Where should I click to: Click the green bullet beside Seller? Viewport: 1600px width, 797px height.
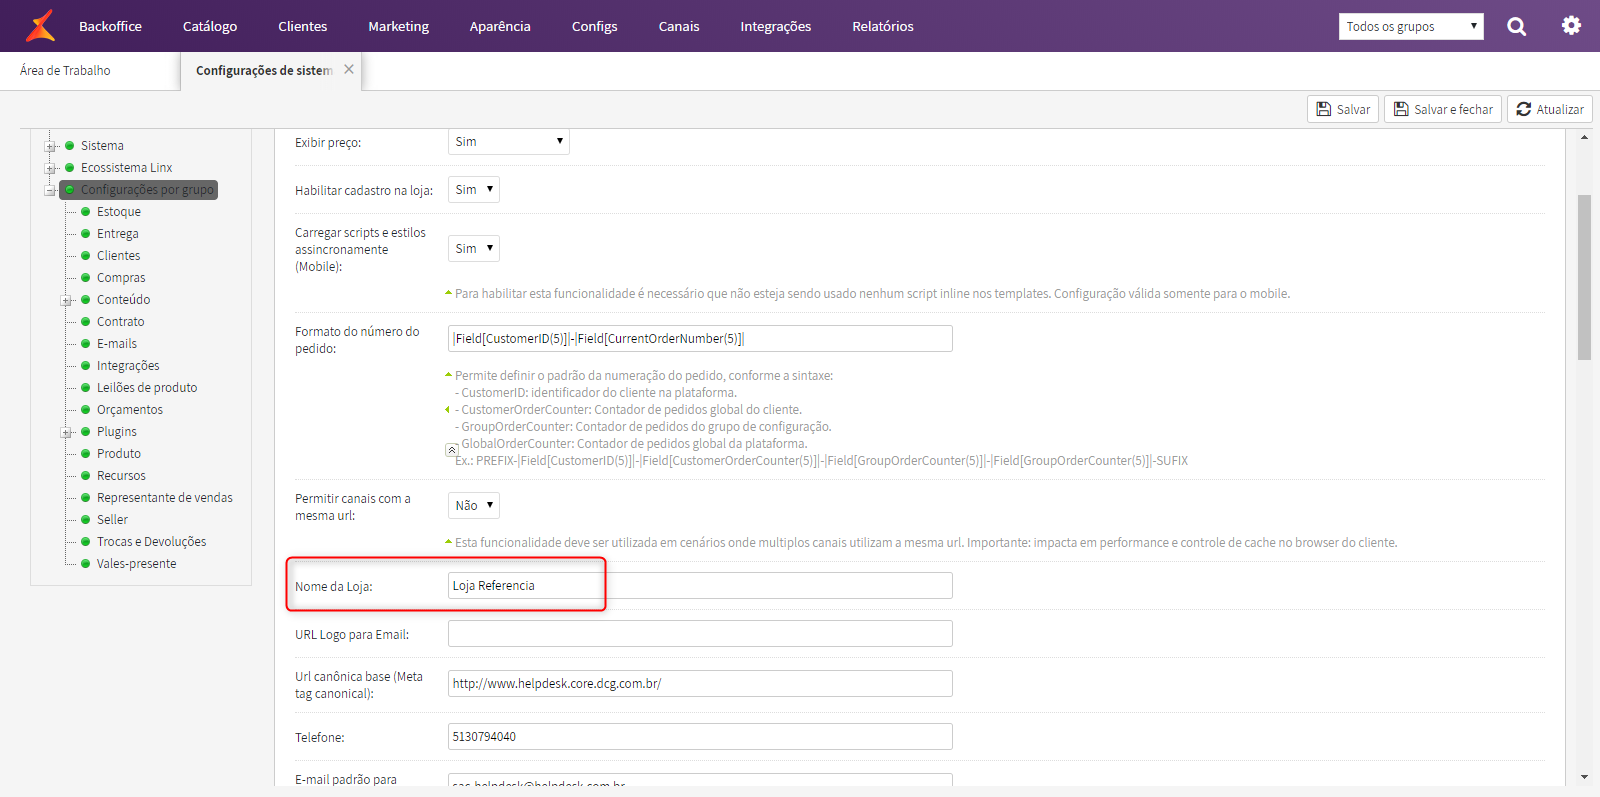click(x=86, y=520)
